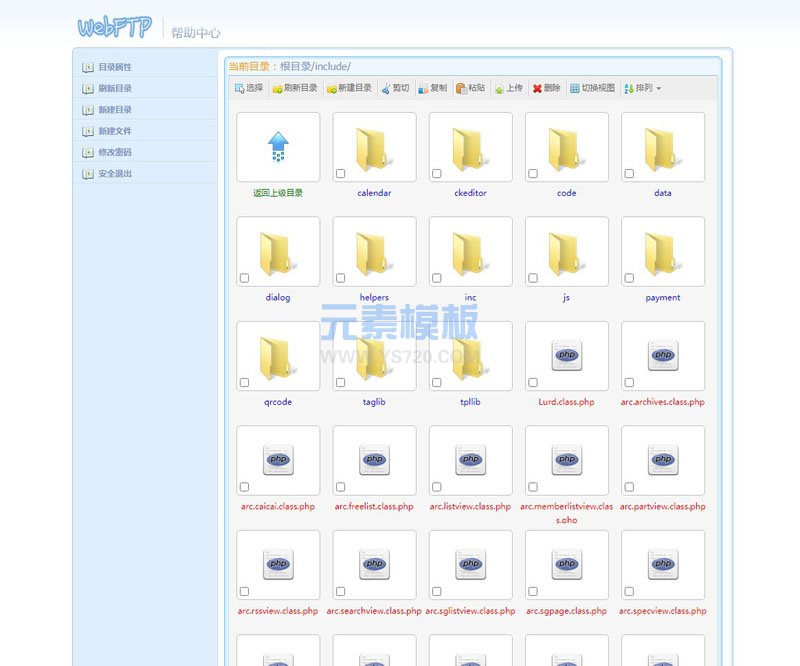Click the 当前目录 path 根目录/include/
Viewport: 800px width, 666px height.
click(315, 66)
